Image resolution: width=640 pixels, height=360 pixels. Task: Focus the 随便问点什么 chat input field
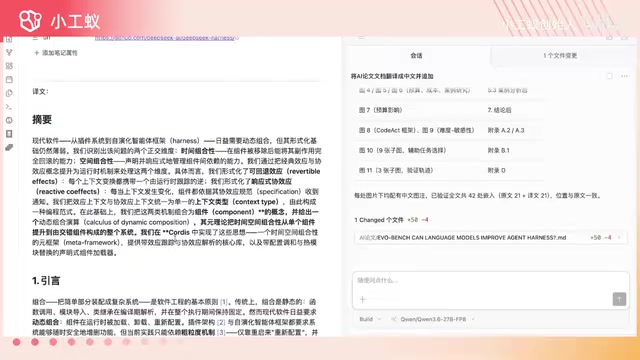491,280
